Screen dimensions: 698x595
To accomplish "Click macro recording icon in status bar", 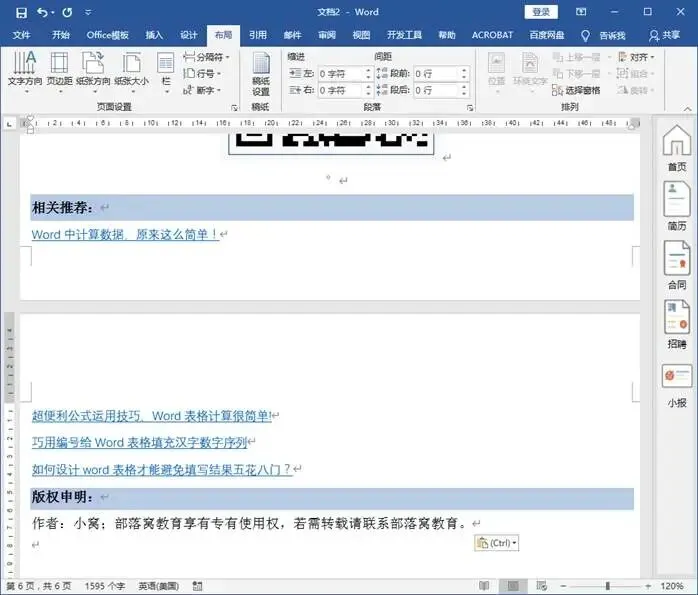I will tap(197, 586).
